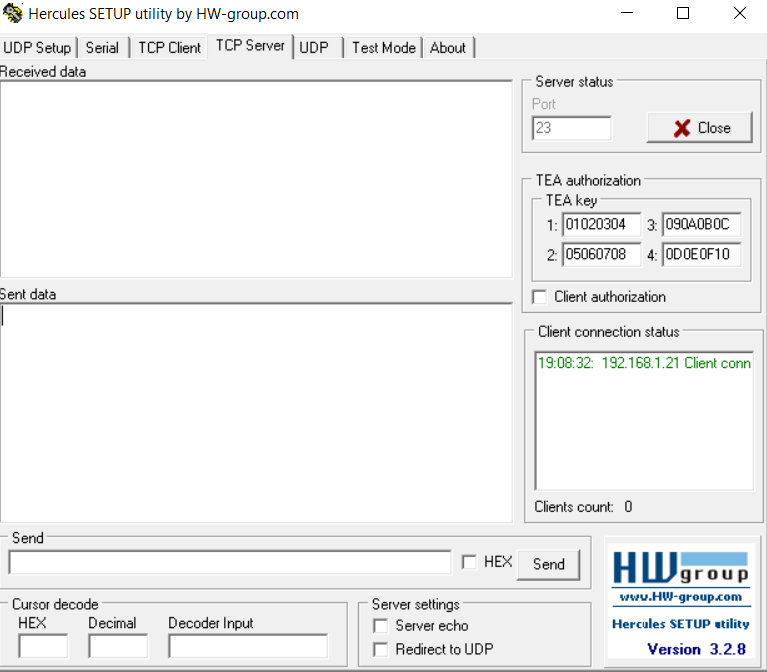Click the HW group logo image
The height and width of the screenshot is (672, 767).
[x=680, y=568]
